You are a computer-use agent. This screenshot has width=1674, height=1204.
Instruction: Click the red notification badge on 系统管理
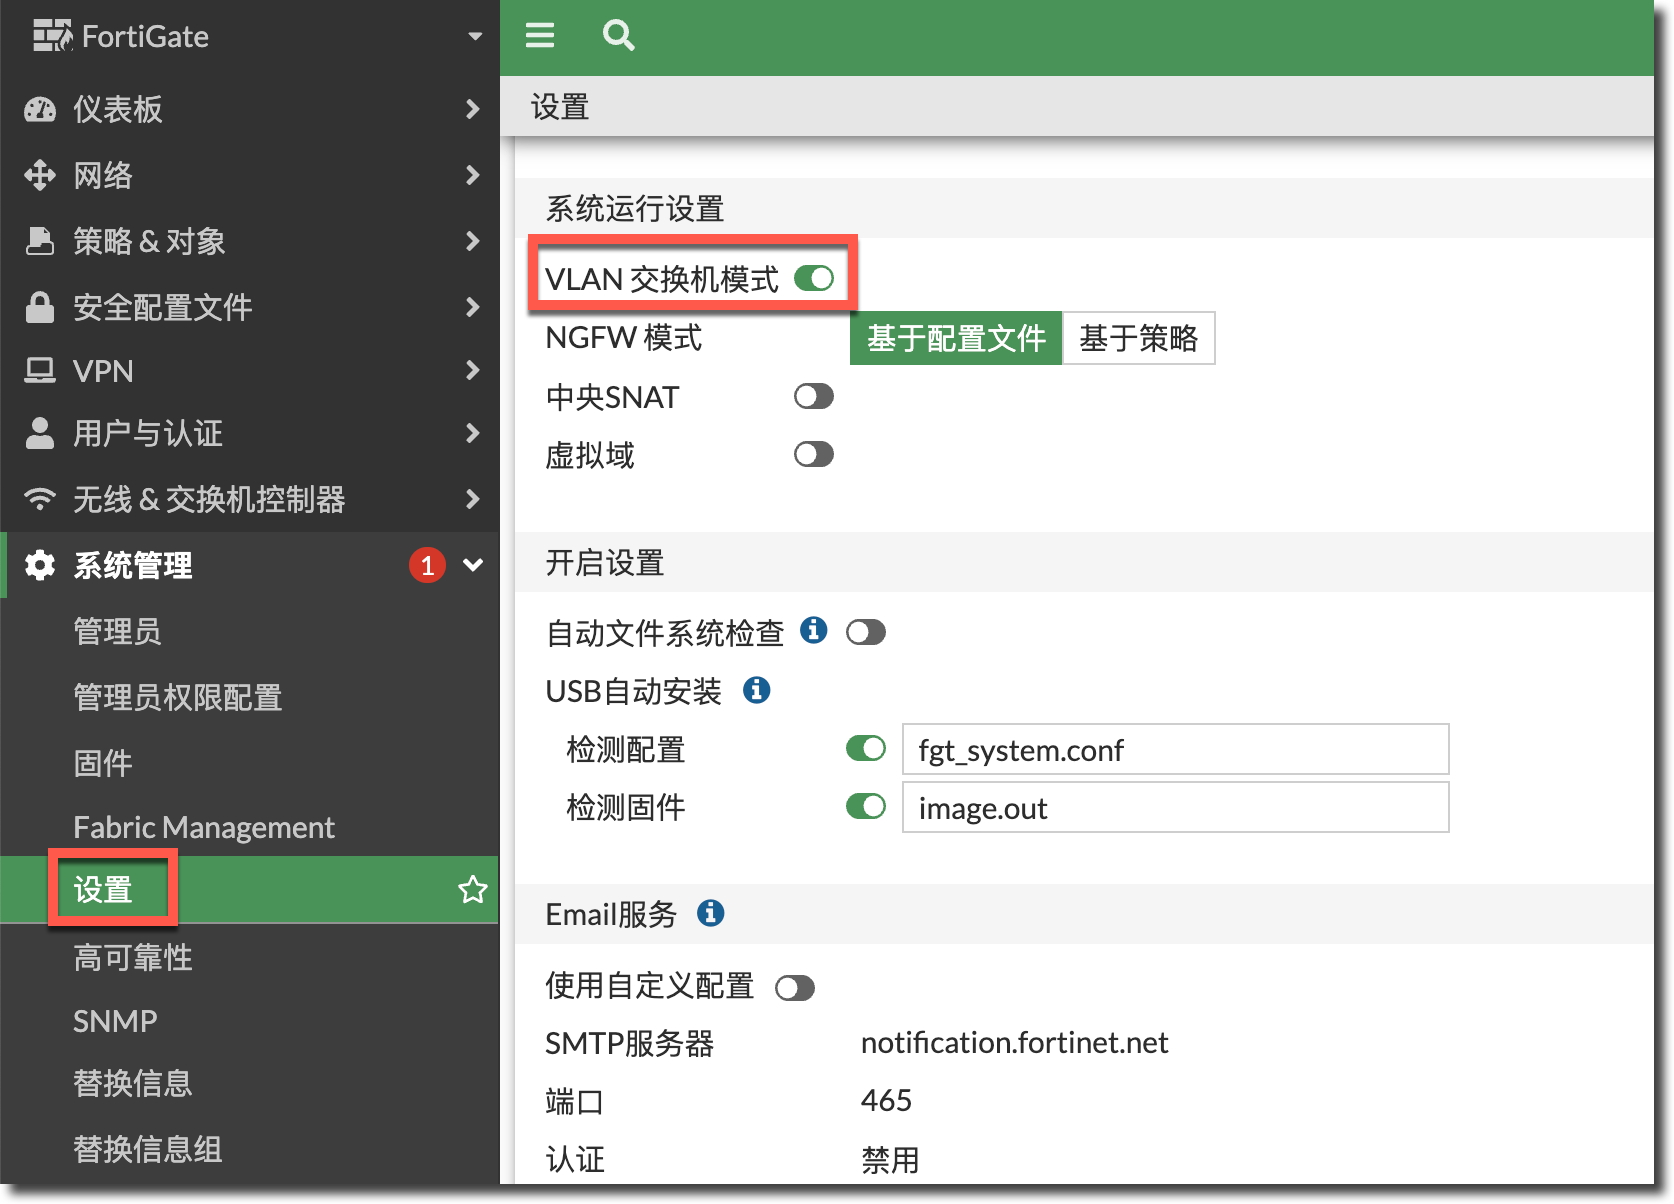tap(427, 565)
